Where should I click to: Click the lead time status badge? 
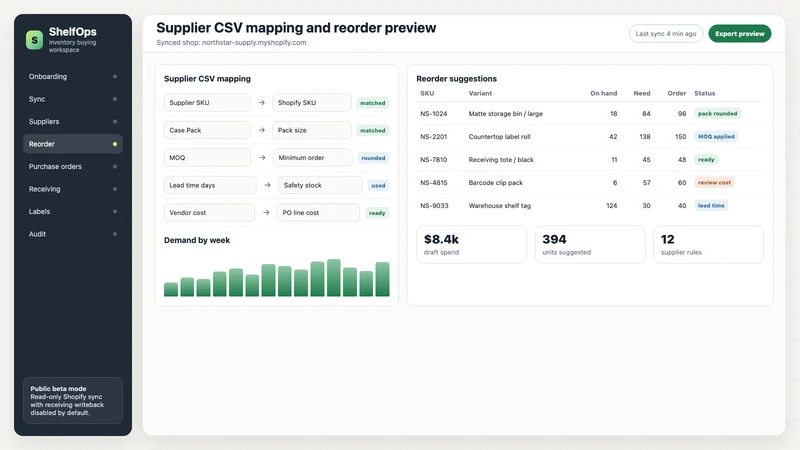(711, 206)
